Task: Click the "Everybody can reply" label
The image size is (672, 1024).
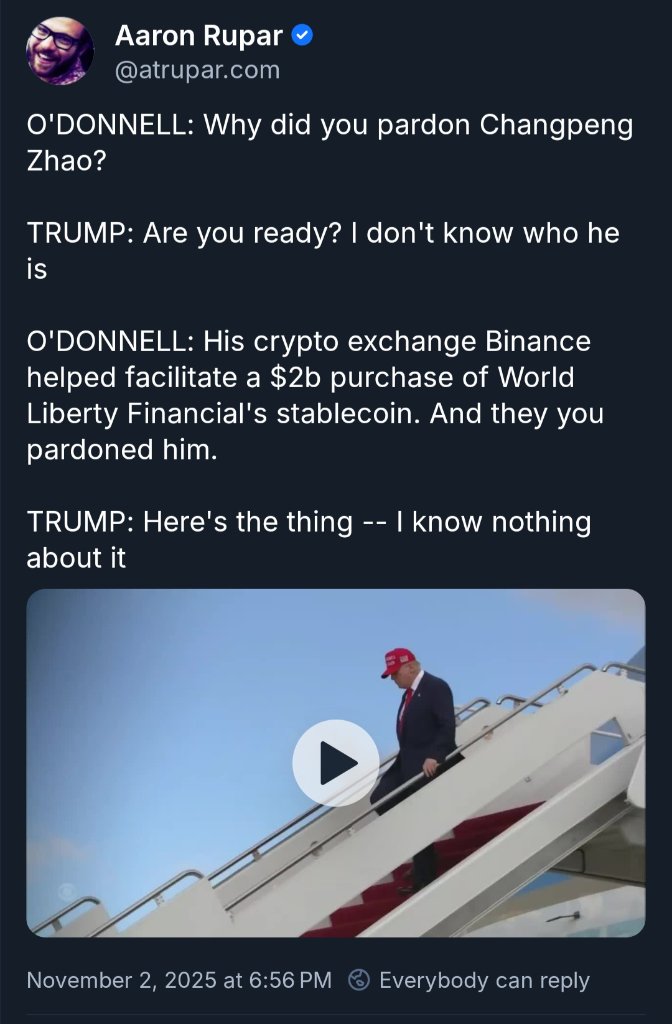Action: (484, 980)
